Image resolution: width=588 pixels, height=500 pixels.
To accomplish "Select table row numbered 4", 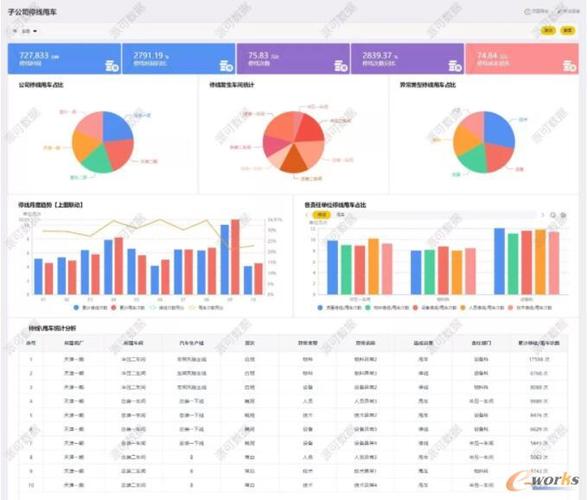I will (293, 401).
